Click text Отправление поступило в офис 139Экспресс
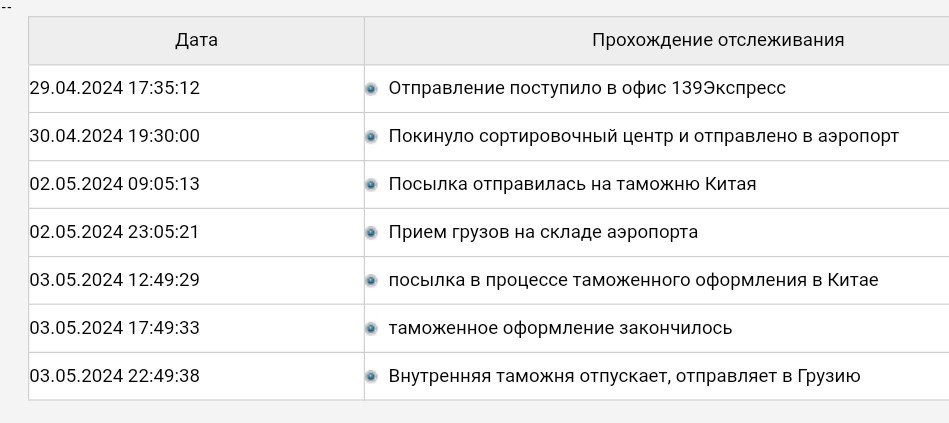 pyautogui.click(x=587, y=88)
